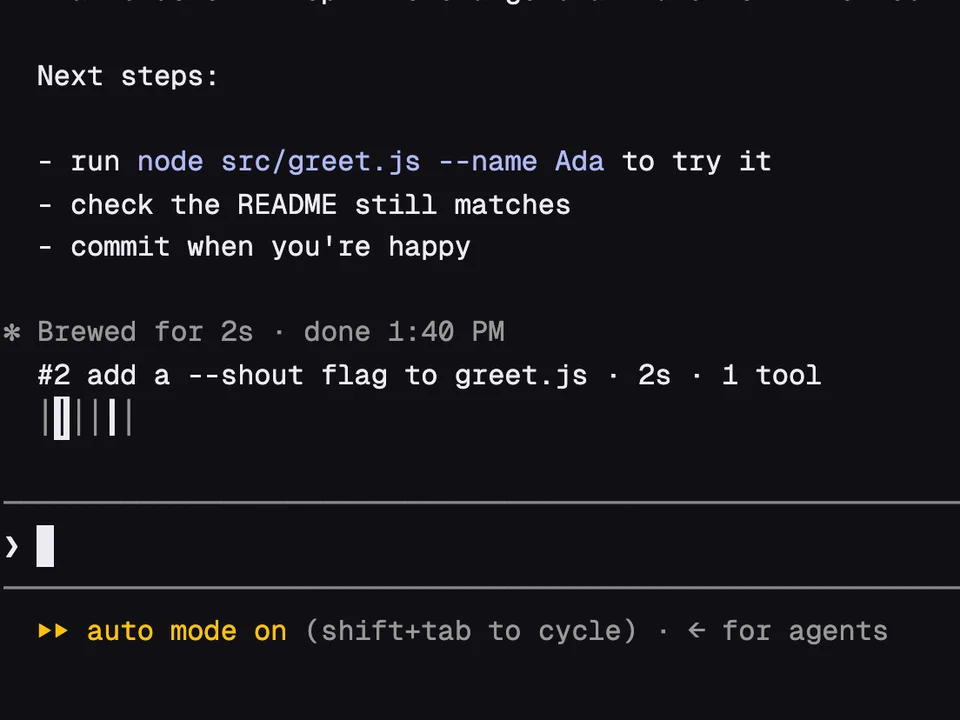Viewport: 960px width, 720px height.
Task: Click 'commit when you're happy' line
Action: [x=254, y=247]
